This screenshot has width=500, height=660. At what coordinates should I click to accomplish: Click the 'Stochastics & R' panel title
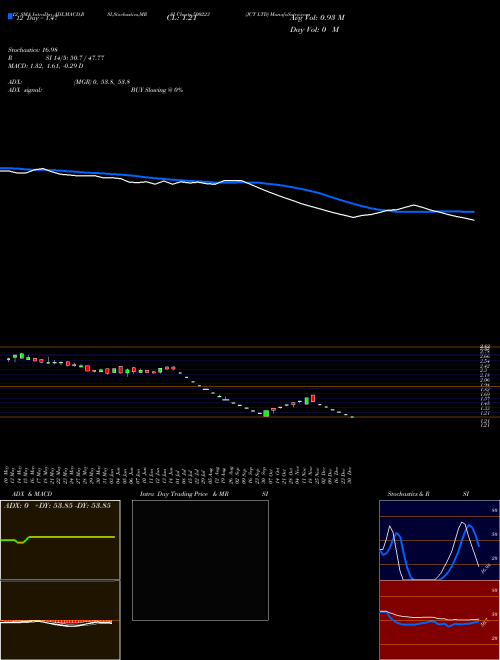tap(408, 494)
